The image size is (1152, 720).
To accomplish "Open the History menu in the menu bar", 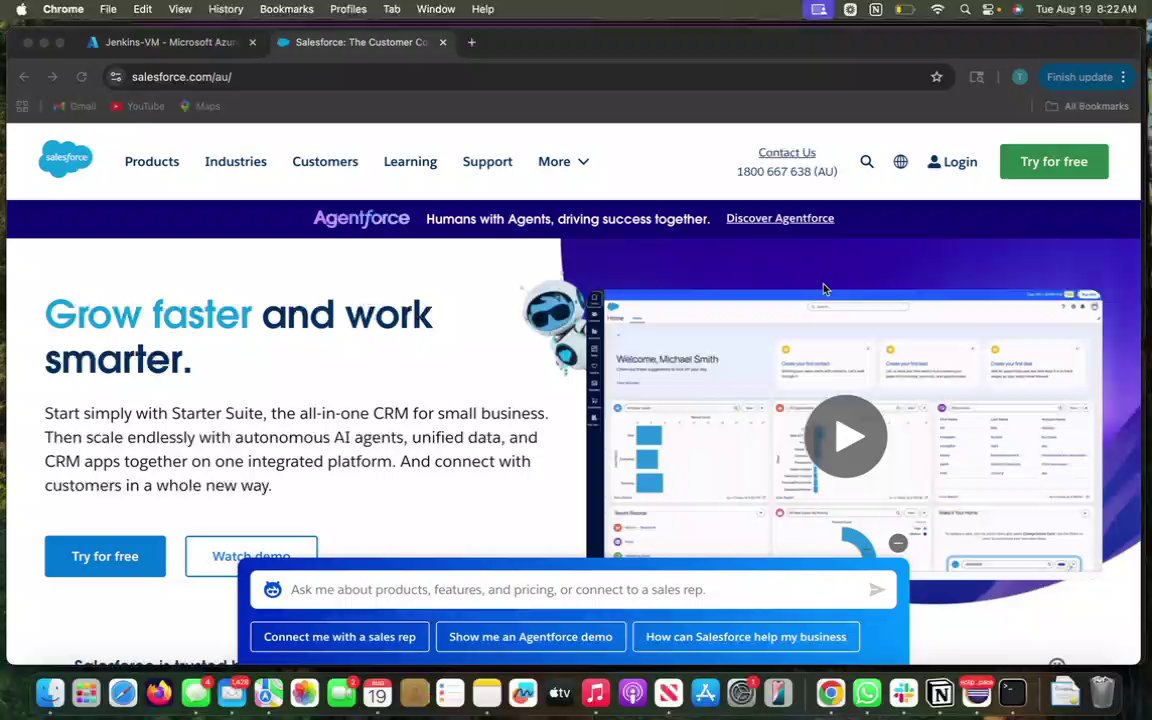I will click(226, 10).
